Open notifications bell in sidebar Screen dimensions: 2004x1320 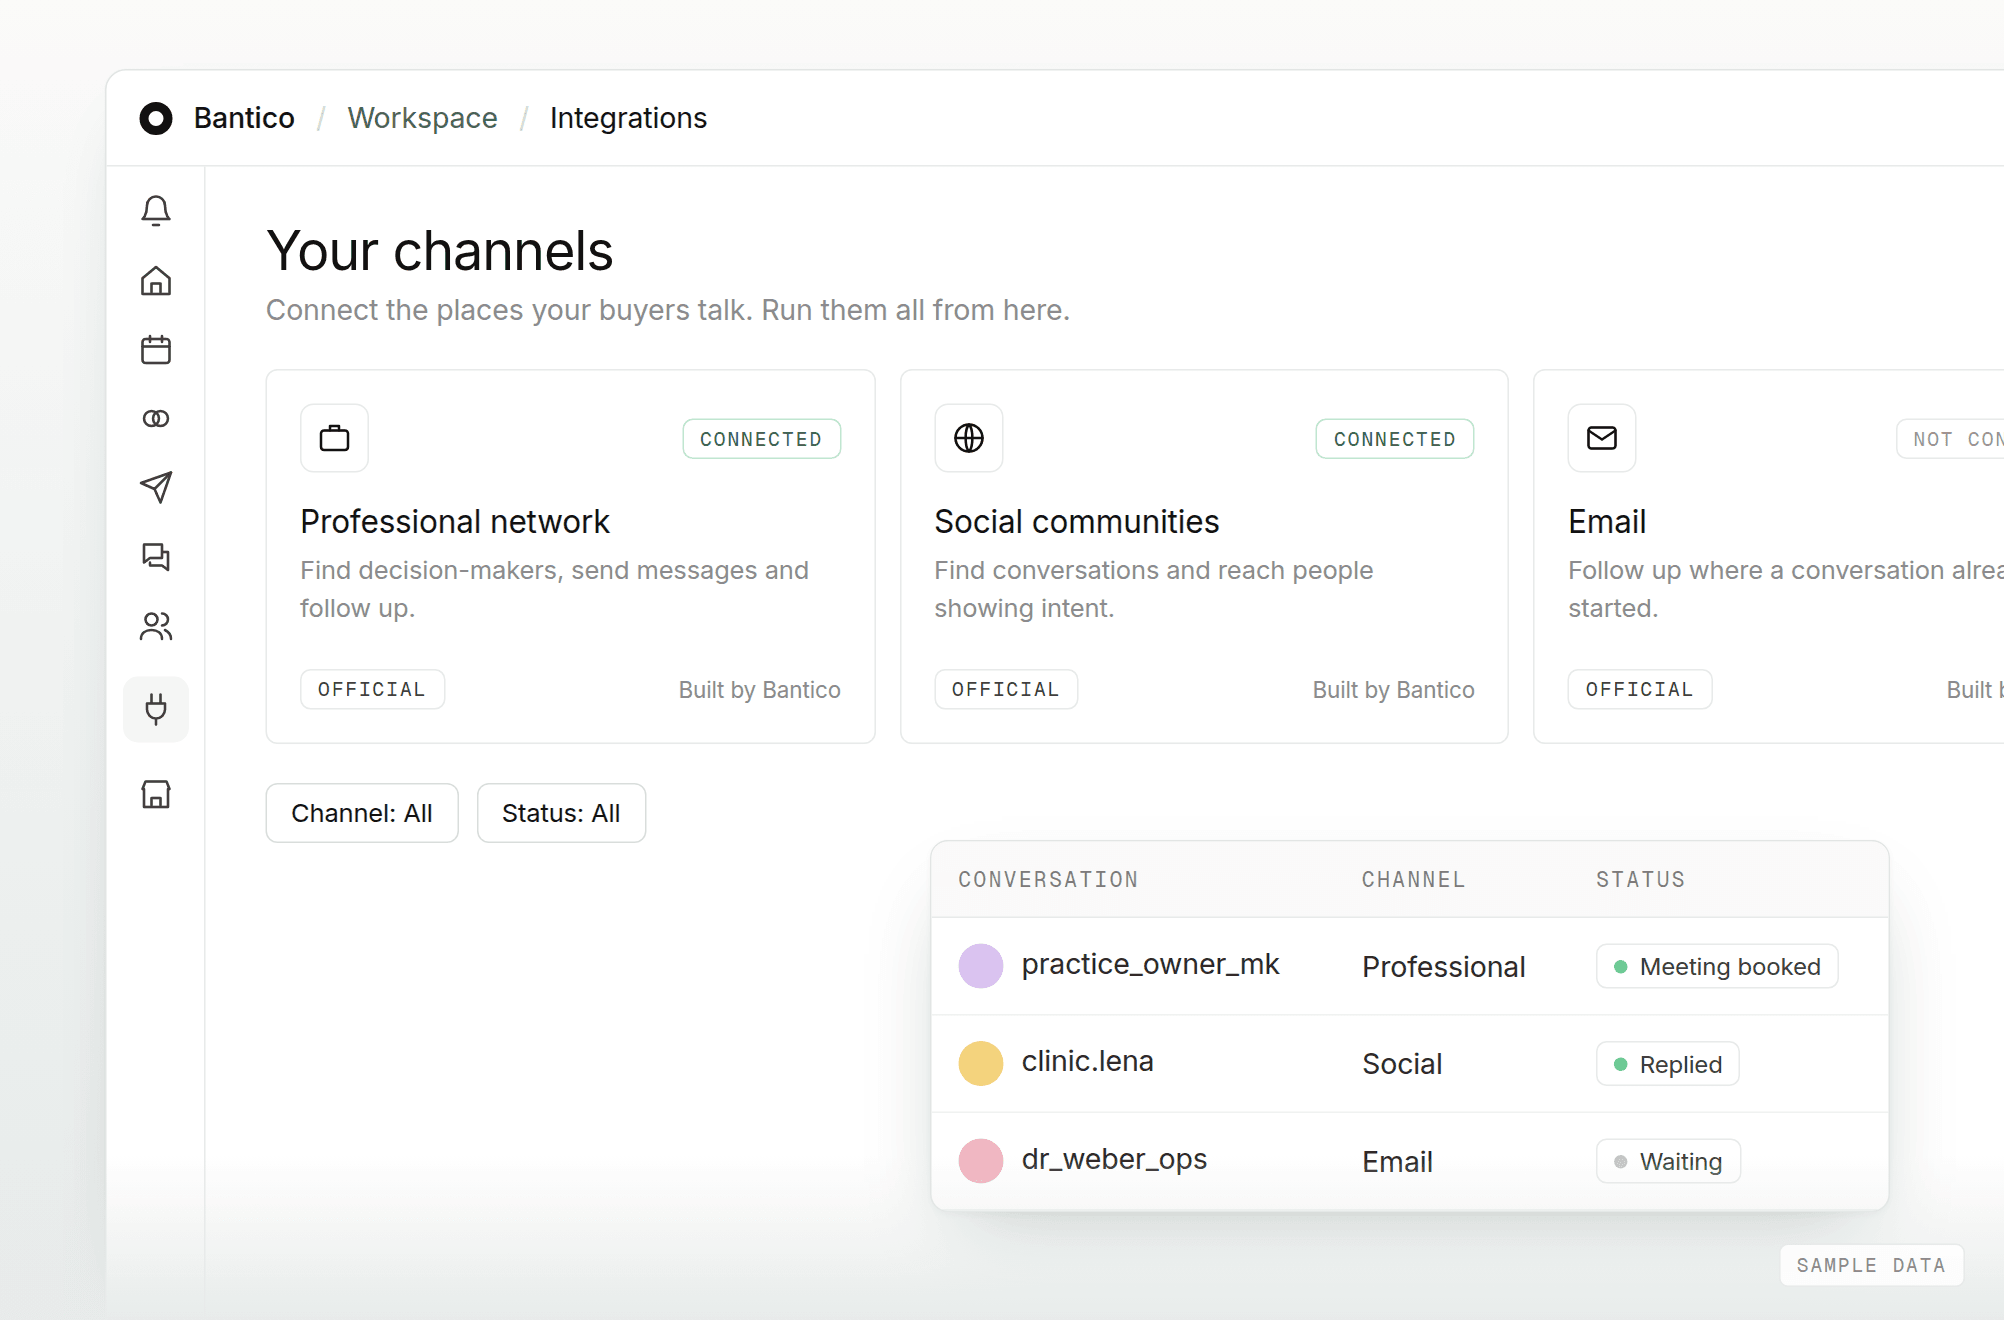156,211
